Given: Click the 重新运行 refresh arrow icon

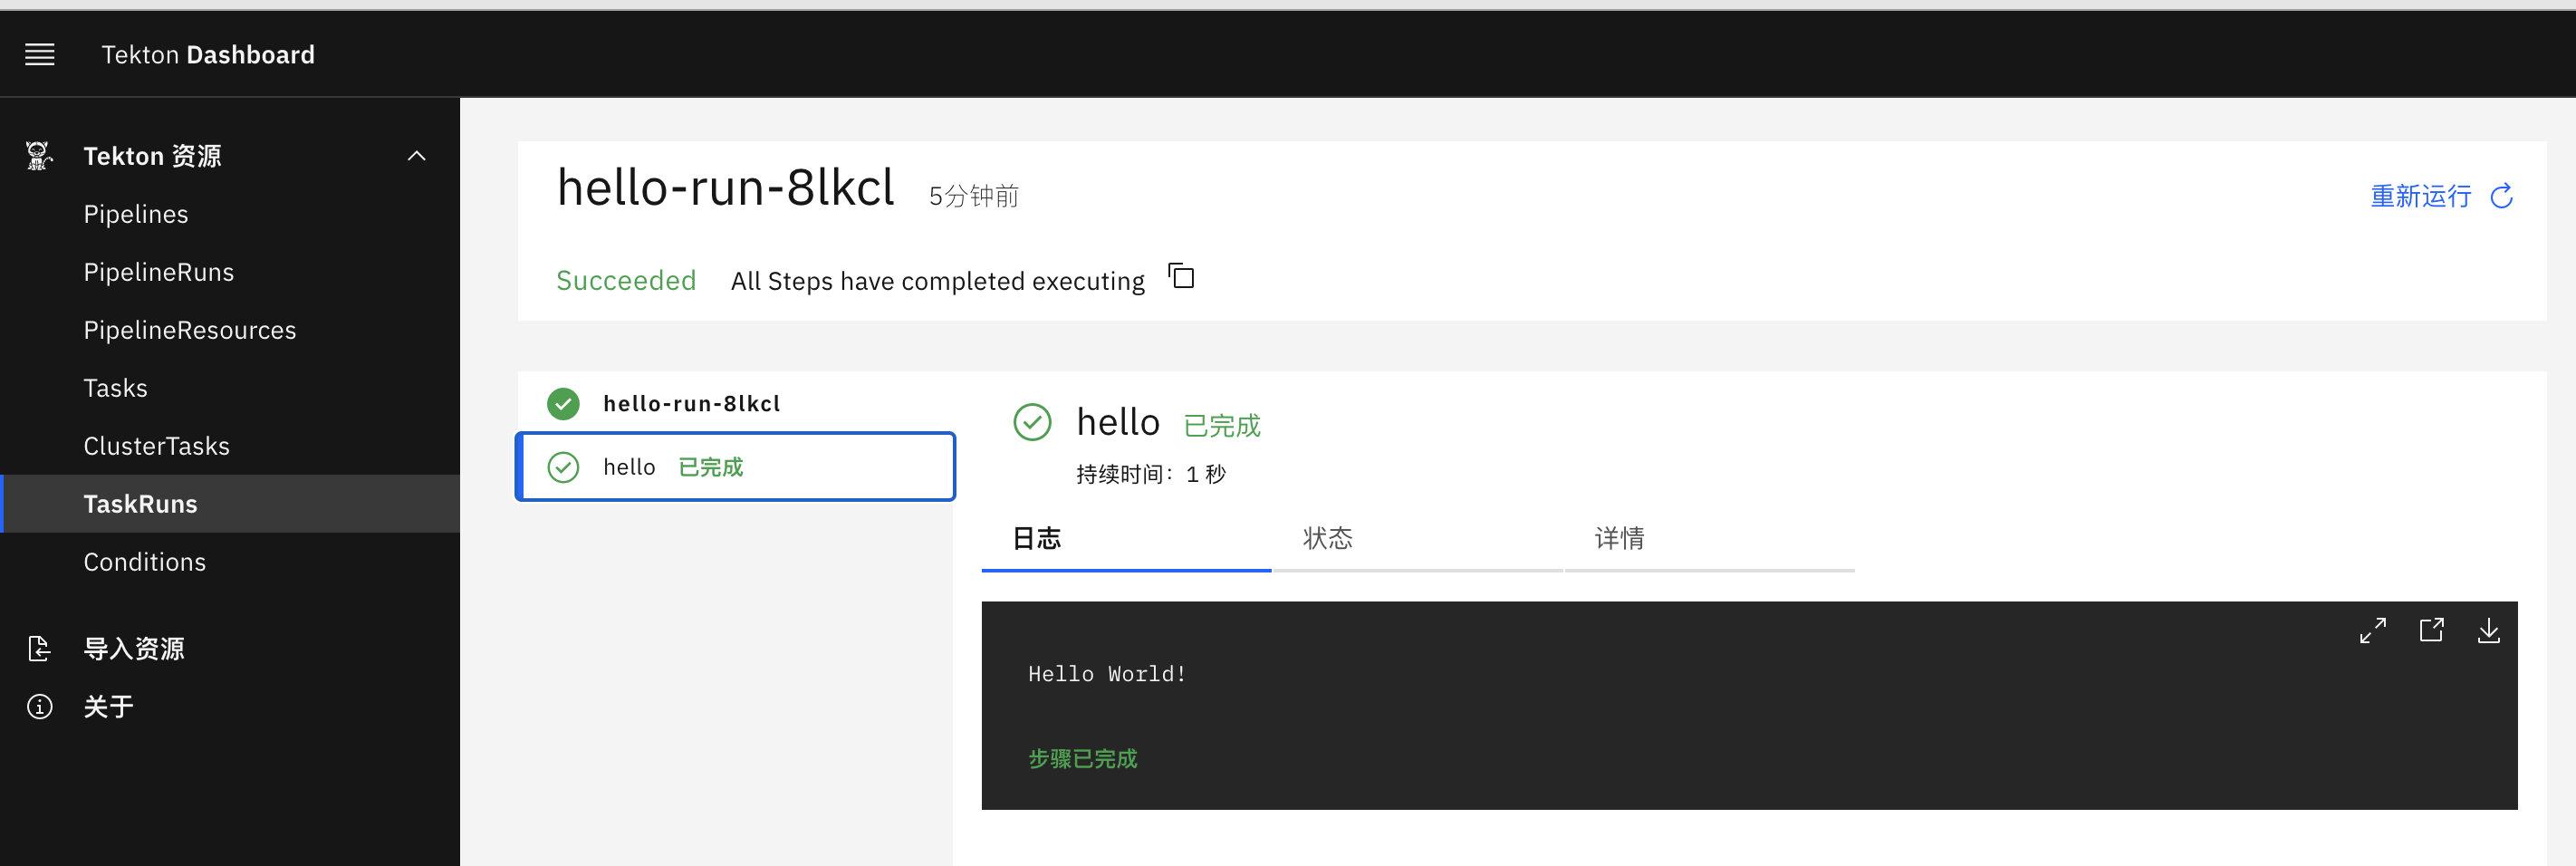Looking at the screenshot, I should (2501, 196).
